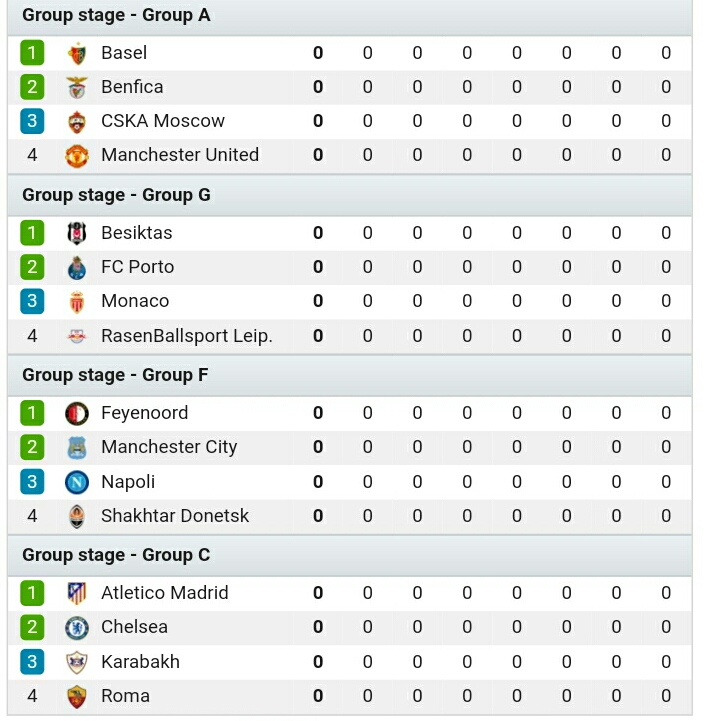Click the Feyenoord club crest
Image resolution: width=718 pixels, height=721 pixels.
coord(77,413)
